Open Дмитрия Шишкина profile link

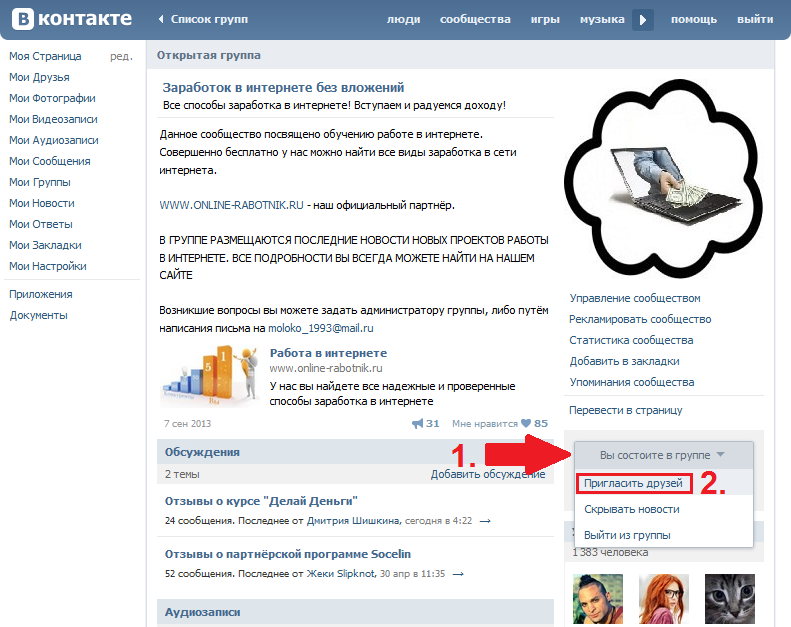tap(354, 521)
